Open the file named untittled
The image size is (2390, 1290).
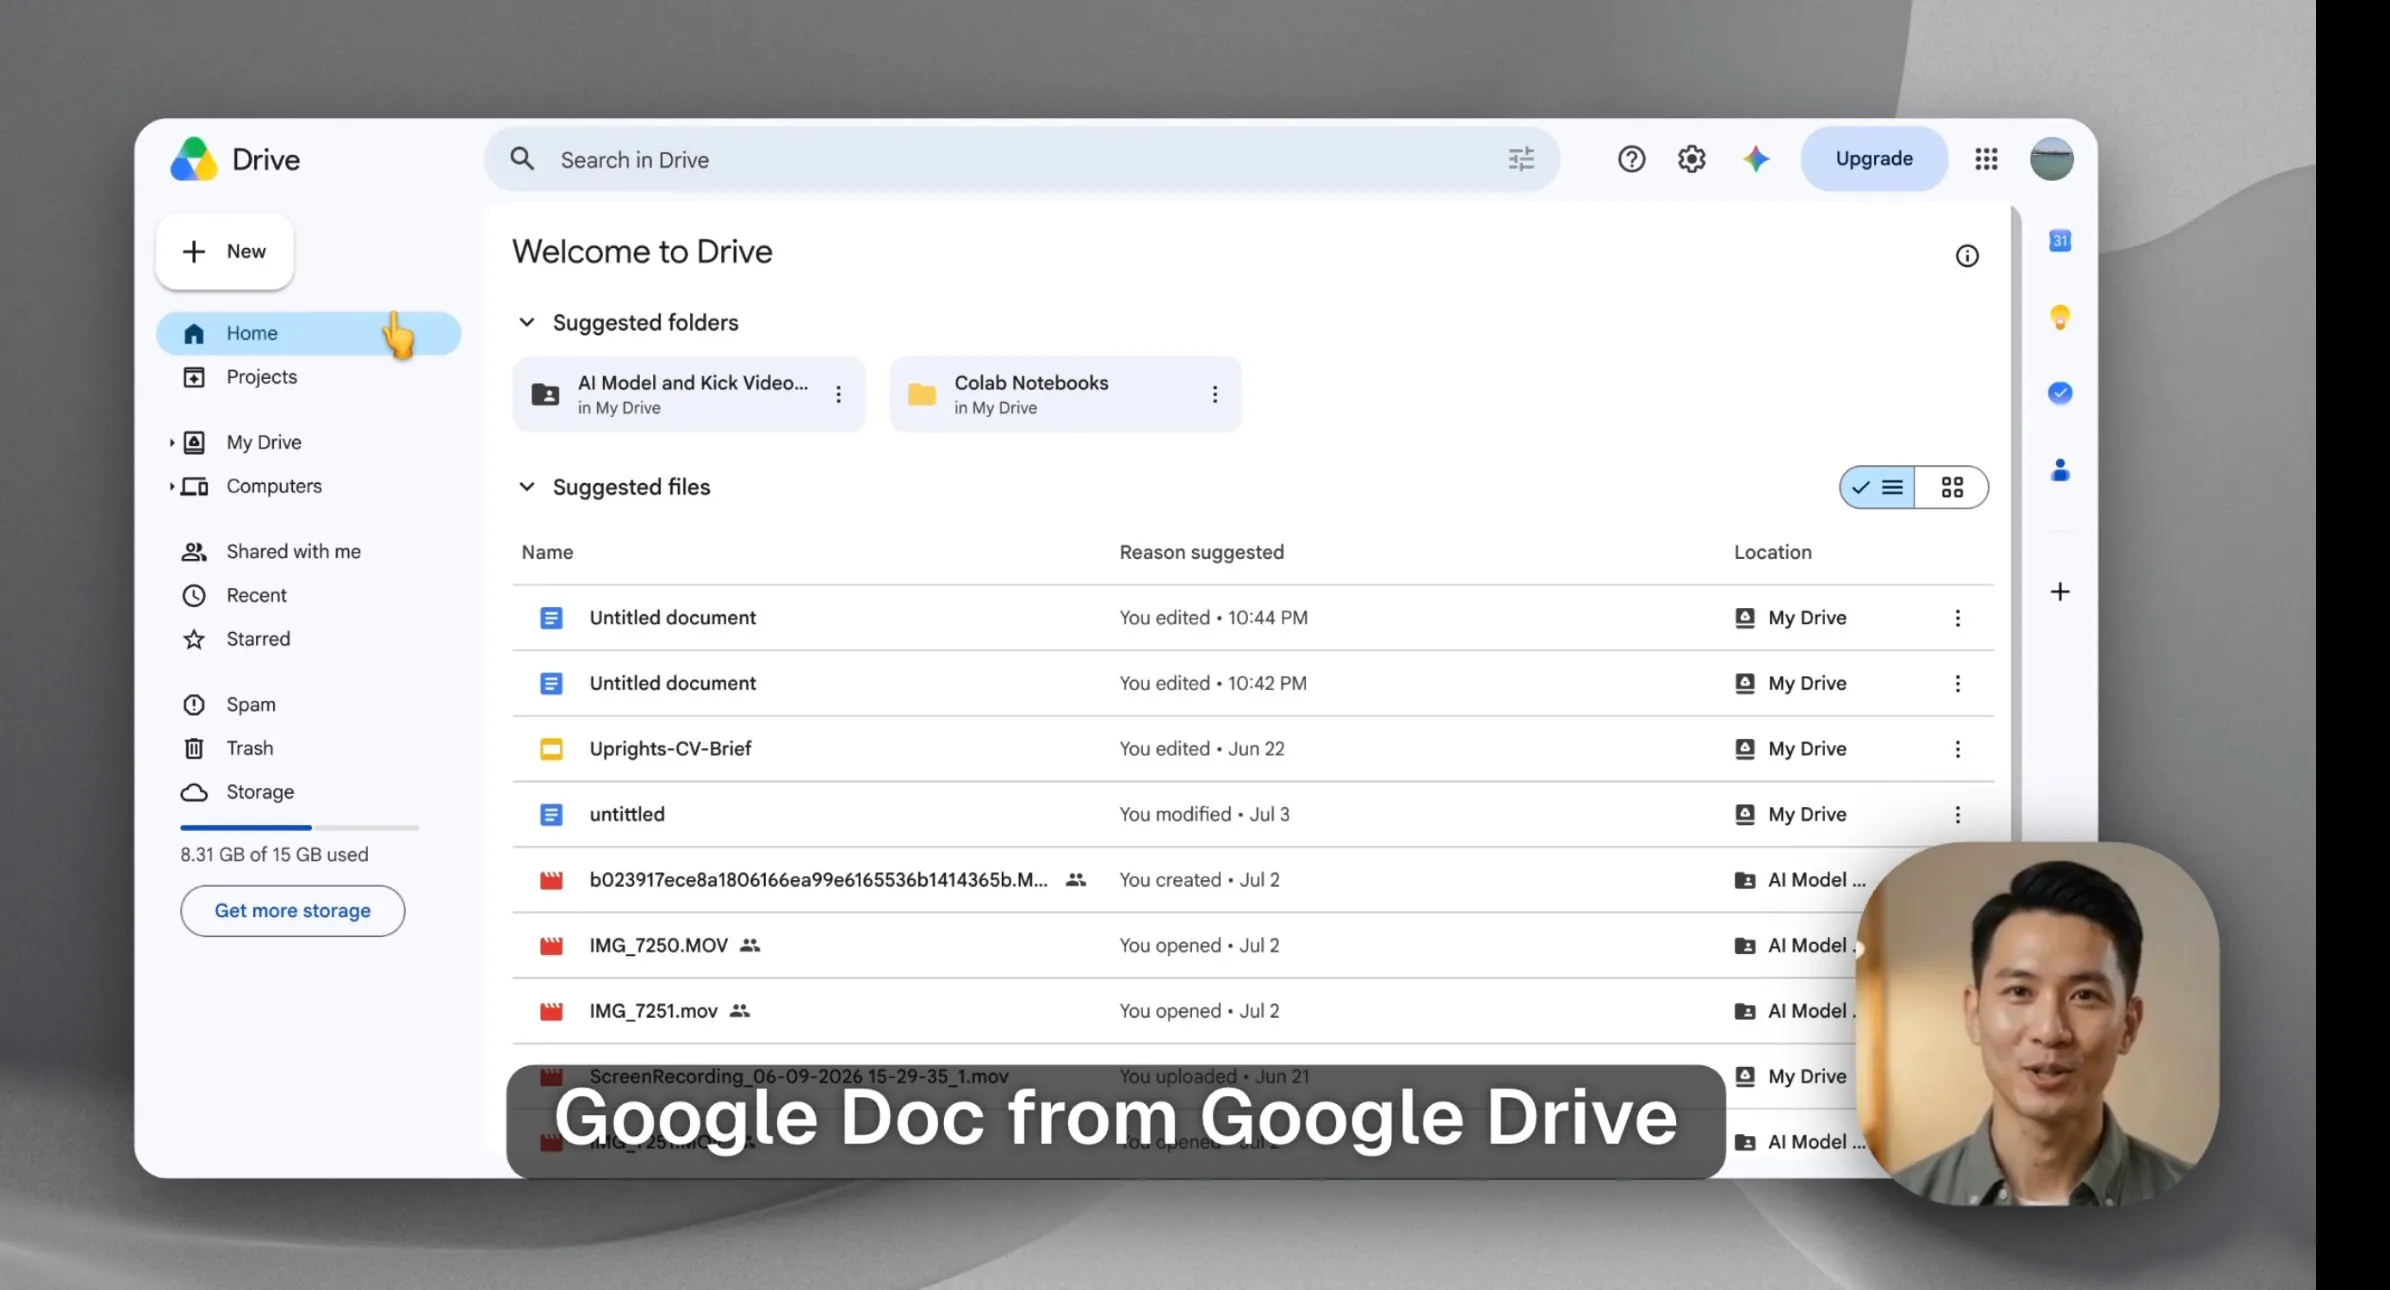coord(627,814)
